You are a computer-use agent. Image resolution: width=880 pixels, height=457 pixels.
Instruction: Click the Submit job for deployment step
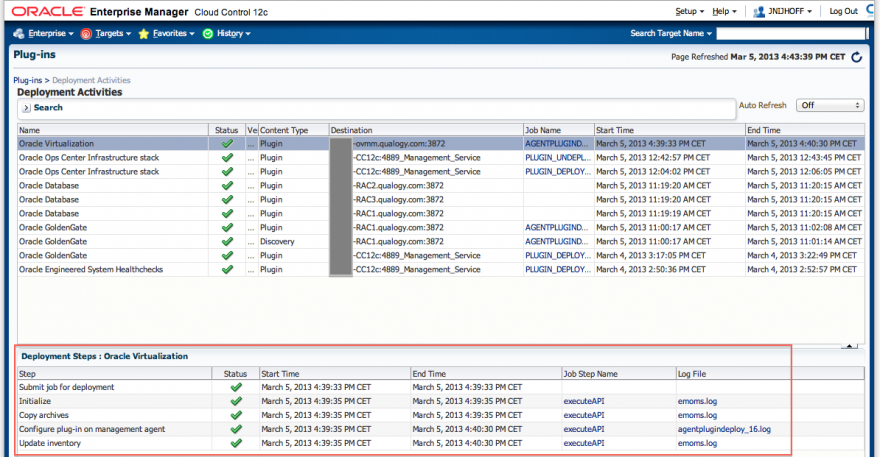click(66, 387)
